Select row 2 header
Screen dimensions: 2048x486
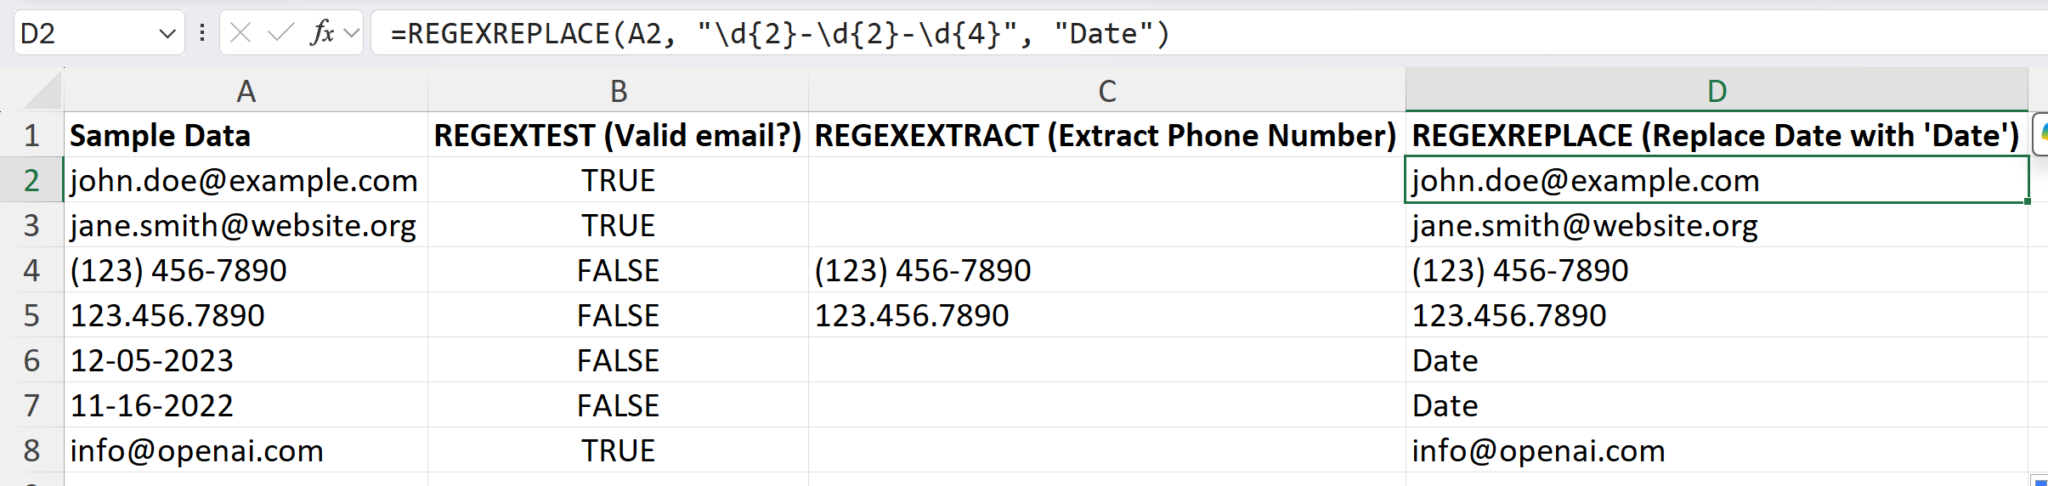click(32, 180)
